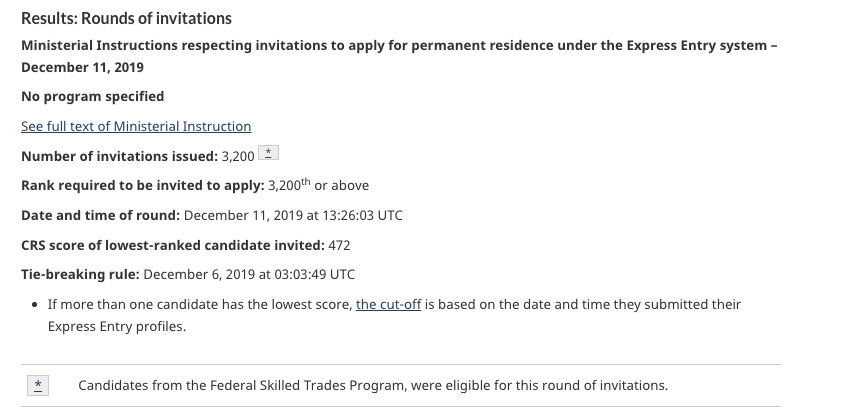
Task: Click the Tie-breaking rule label
Action: [x=80, y=274]
